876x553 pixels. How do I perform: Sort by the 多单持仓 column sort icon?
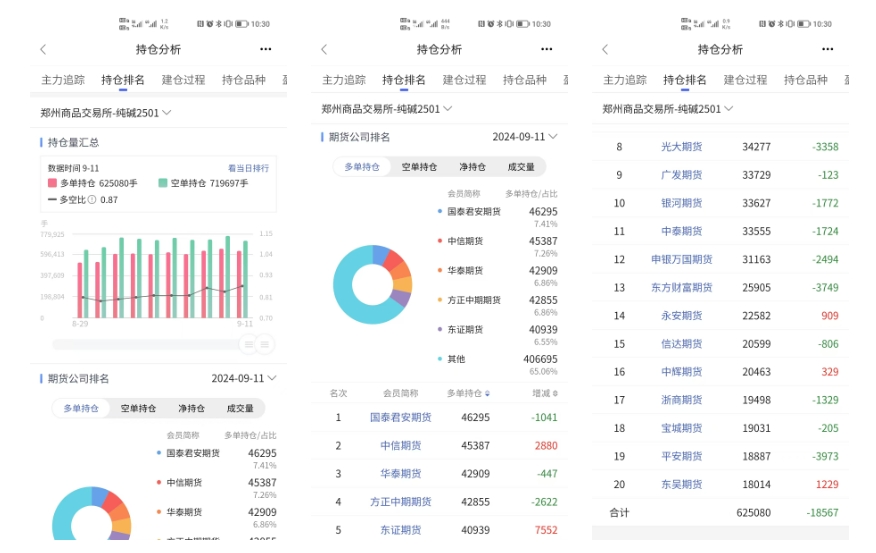(x=488, y=394)
